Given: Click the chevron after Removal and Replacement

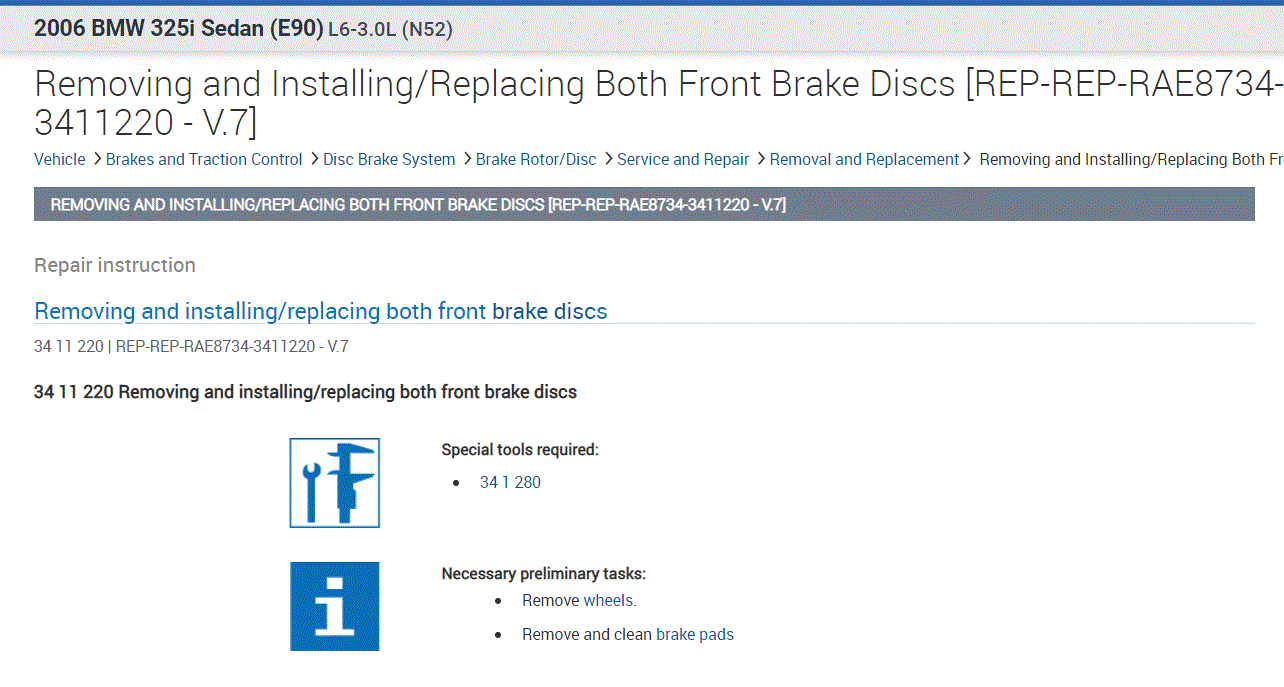Looking at the screenshot, I should [x=967, y=159].
